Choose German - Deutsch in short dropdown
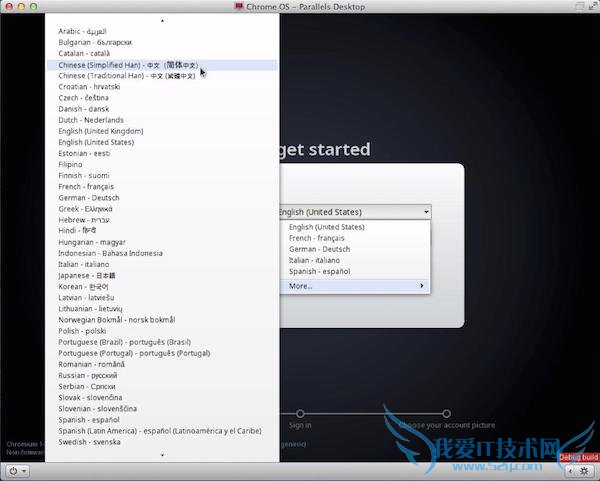The width and height of the screenshot is (600, 481). point(355,249)
